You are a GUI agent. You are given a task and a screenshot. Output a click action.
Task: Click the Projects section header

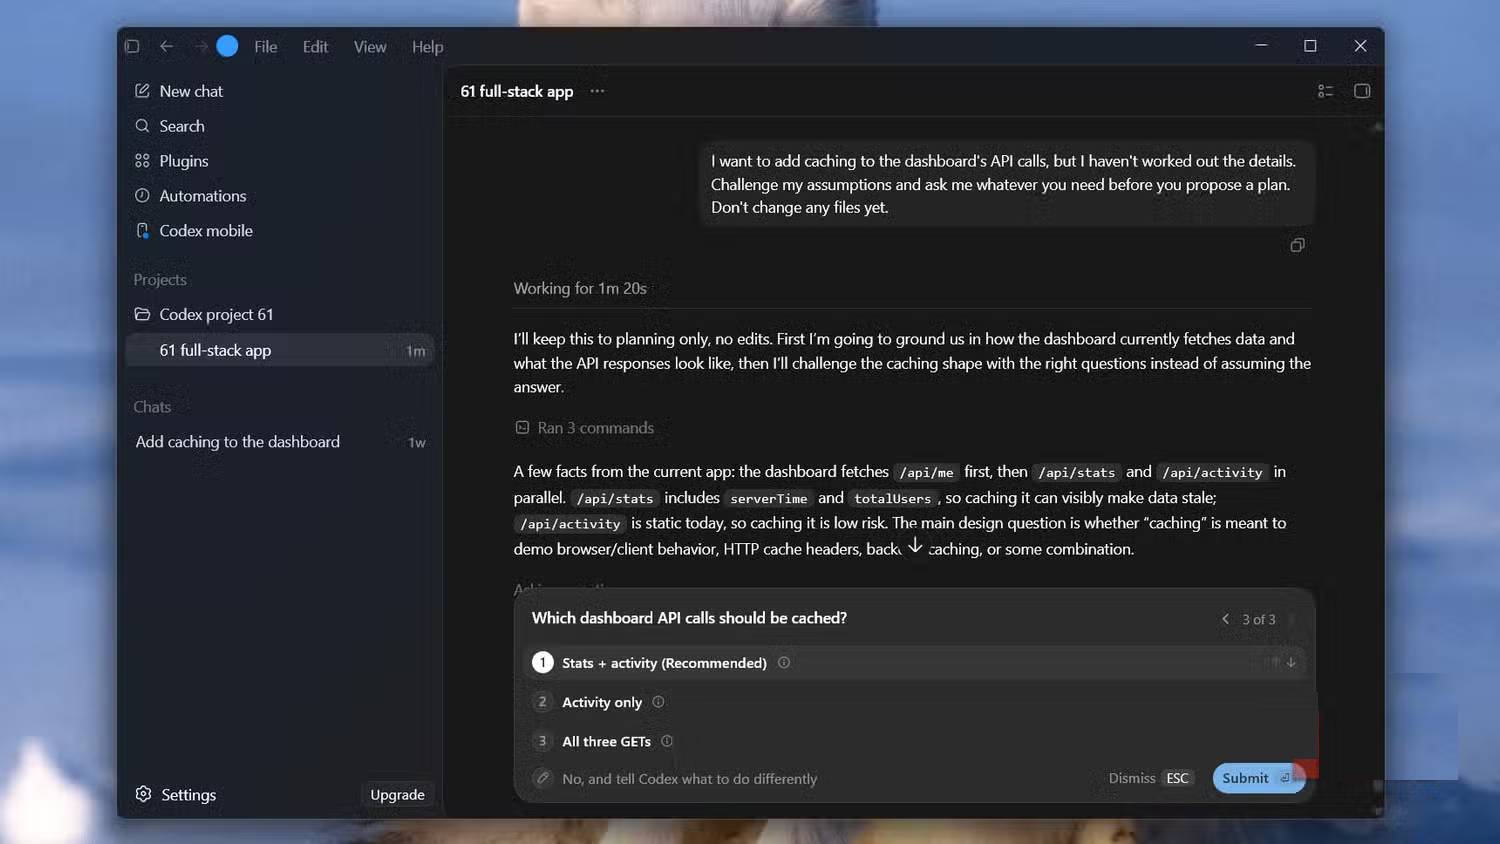[160, 280]
